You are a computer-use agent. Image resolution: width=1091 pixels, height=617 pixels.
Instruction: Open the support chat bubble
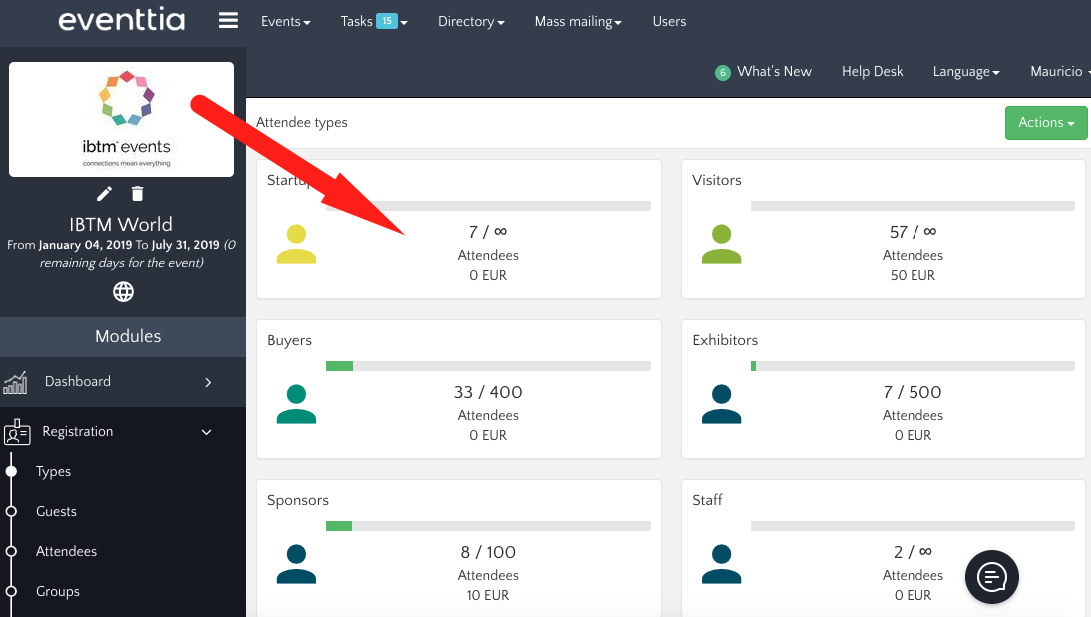(x=991, y=577)
